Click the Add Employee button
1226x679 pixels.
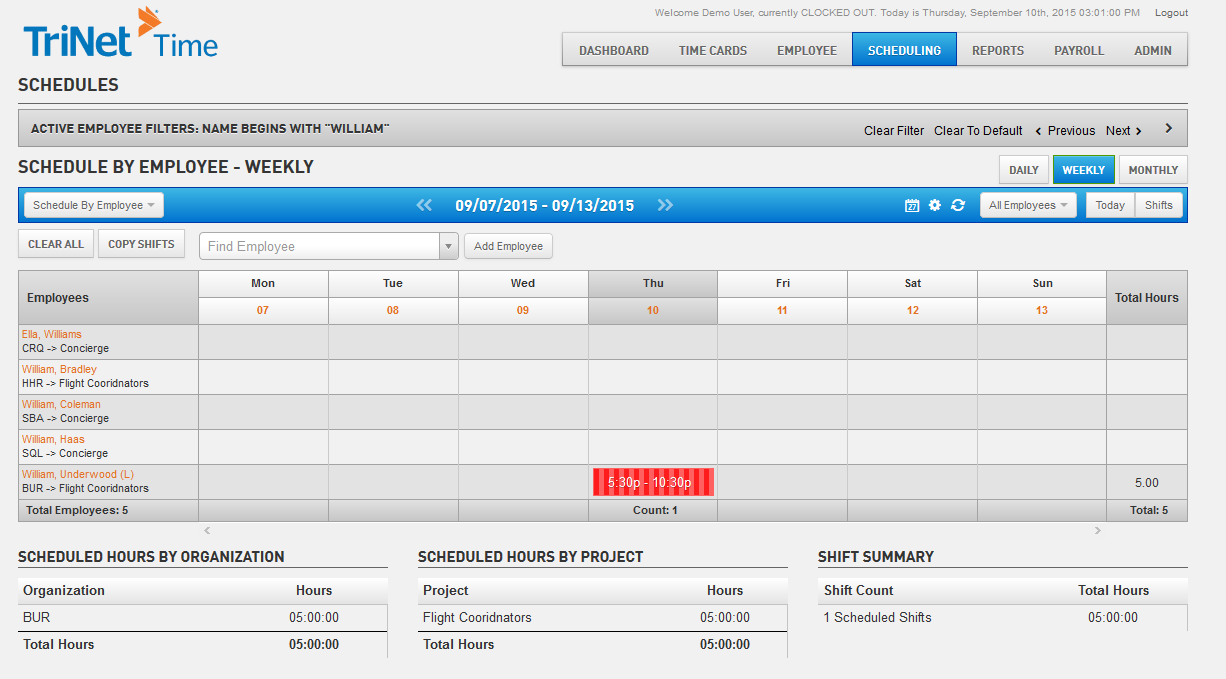click(x=508, y=246)
